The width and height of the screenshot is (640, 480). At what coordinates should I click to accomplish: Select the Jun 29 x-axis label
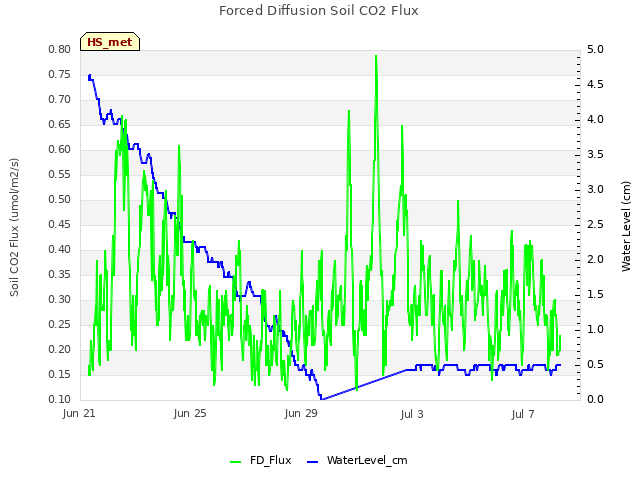(x=301, y=413)
